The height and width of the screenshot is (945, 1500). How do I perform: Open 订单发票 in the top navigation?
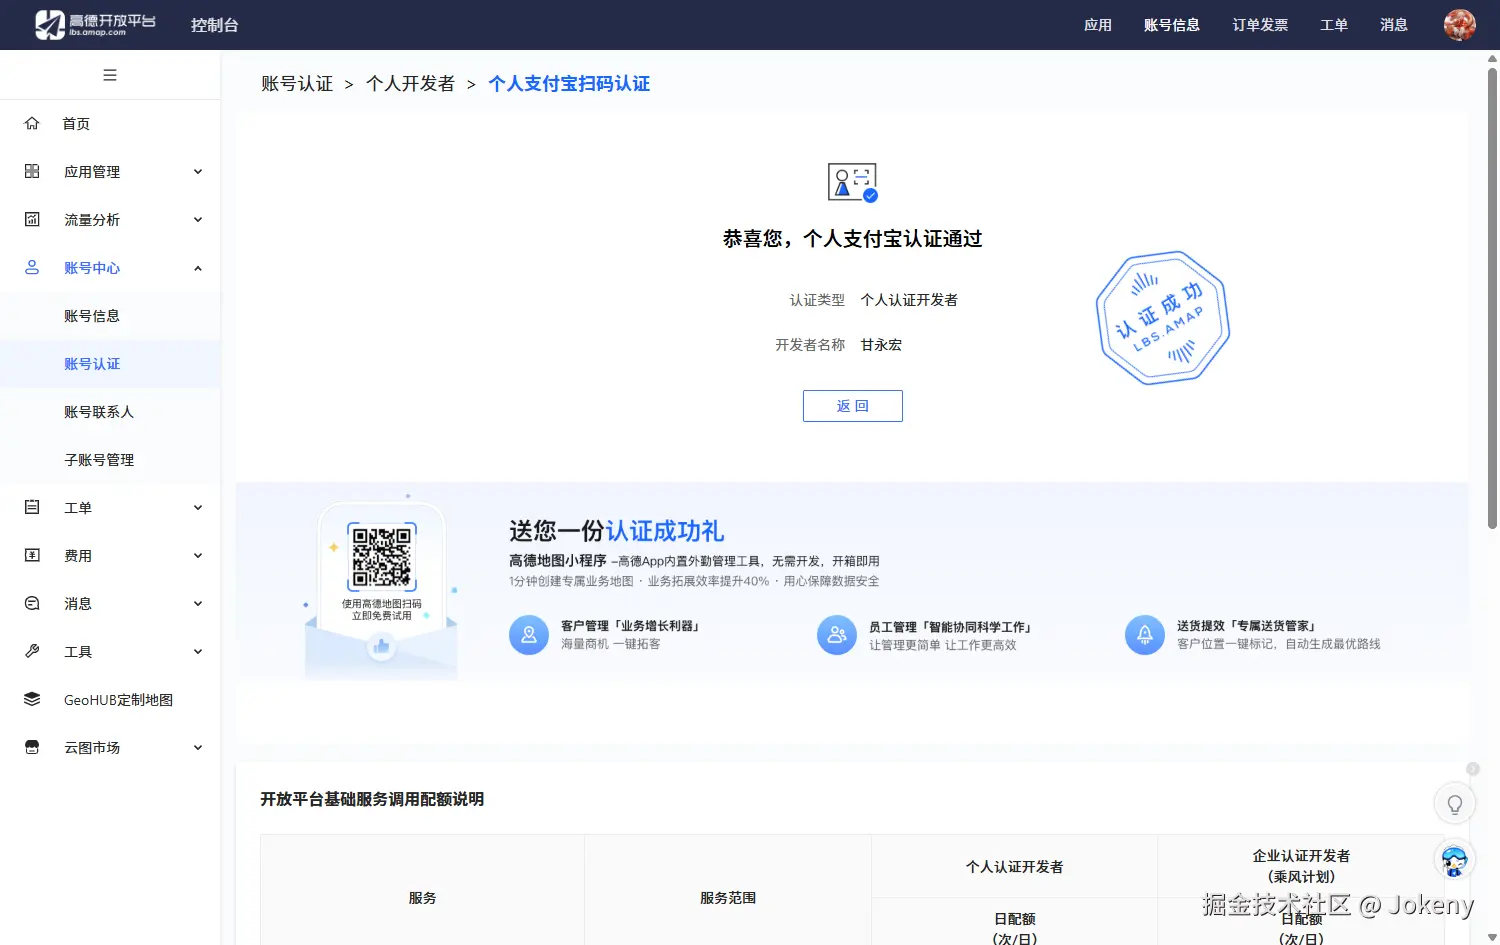tap(1260, 25)
